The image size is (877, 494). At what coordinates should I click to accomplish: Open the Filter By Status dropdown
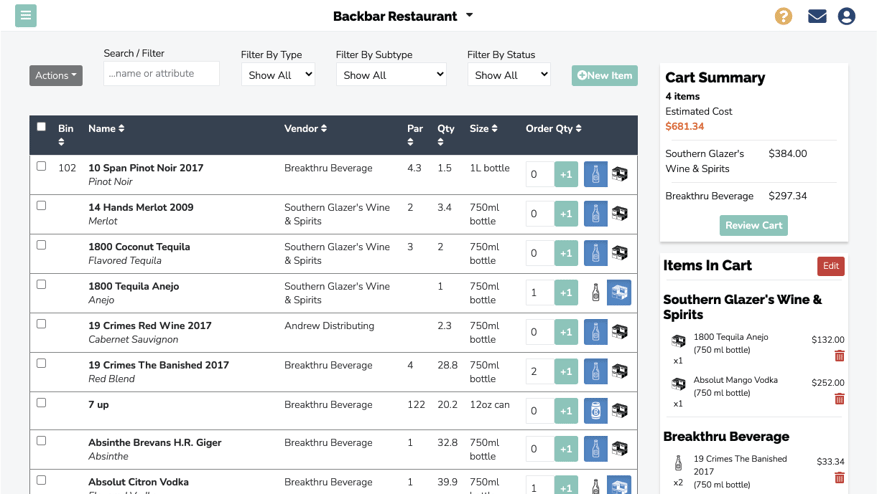509,74
